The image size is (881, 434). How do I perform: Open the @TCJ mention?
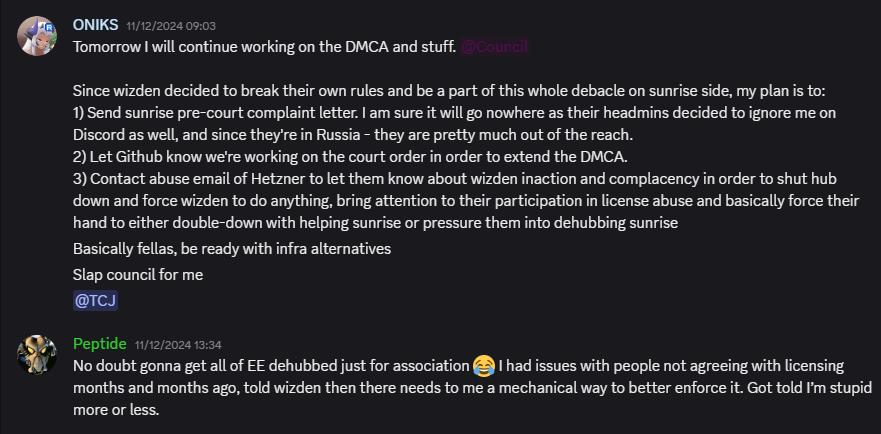pyautogui.click(x=96, y=301)
